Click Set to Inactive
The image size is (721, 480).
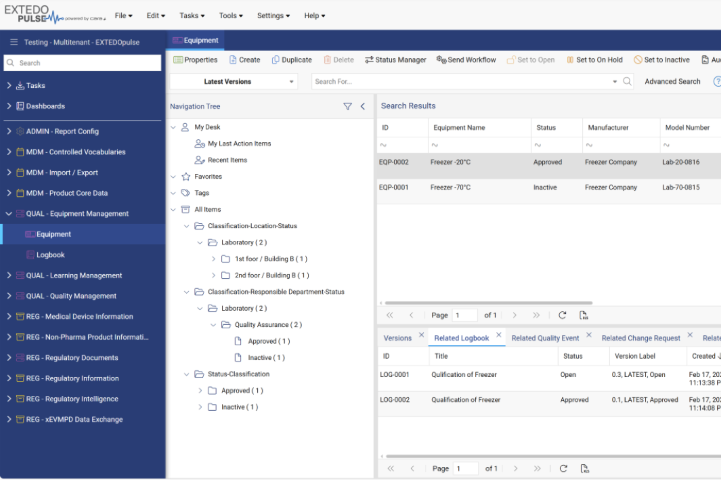(x=662, y=60)
